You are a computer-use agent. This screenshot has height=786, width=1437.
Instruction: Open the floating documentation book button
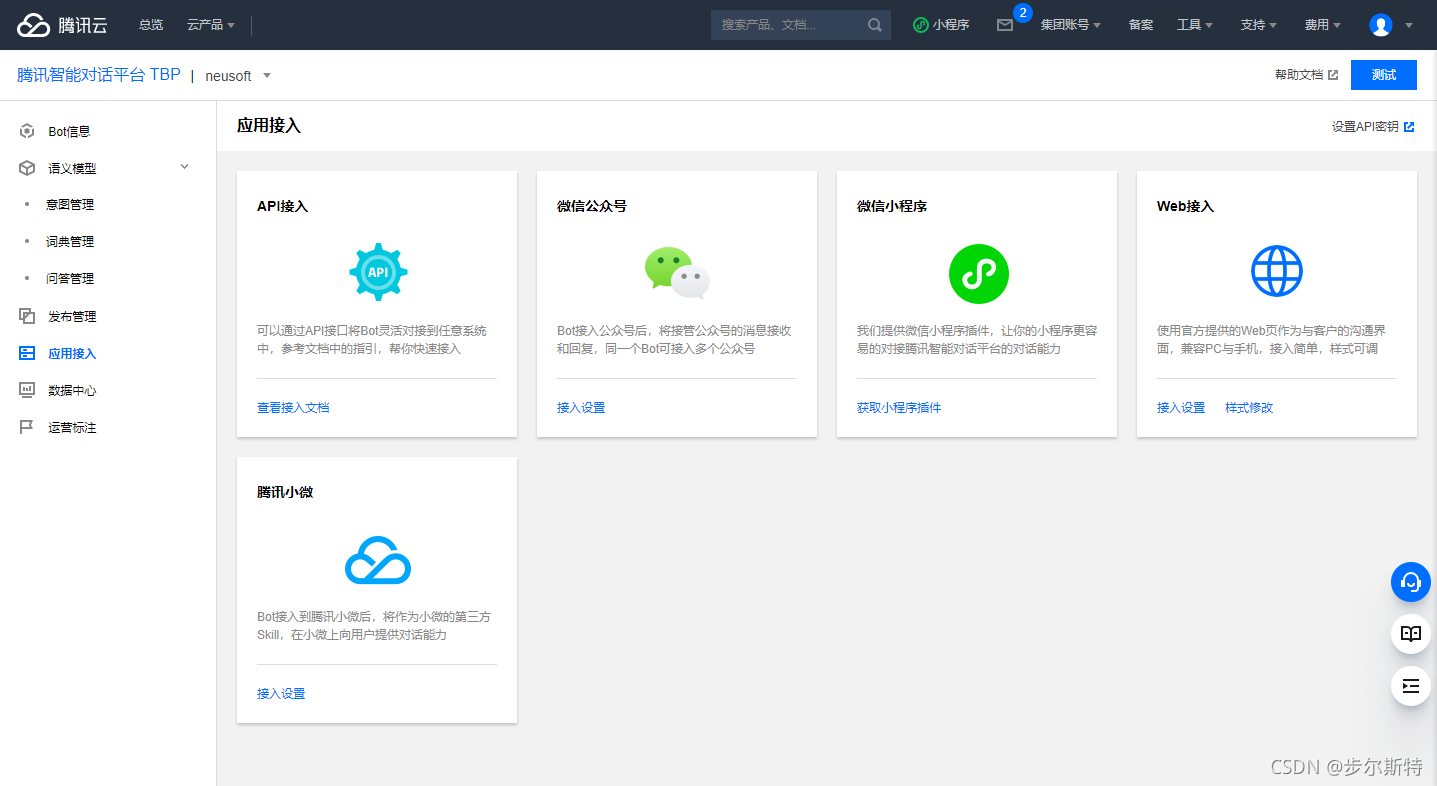click(x=1411, y=634)
